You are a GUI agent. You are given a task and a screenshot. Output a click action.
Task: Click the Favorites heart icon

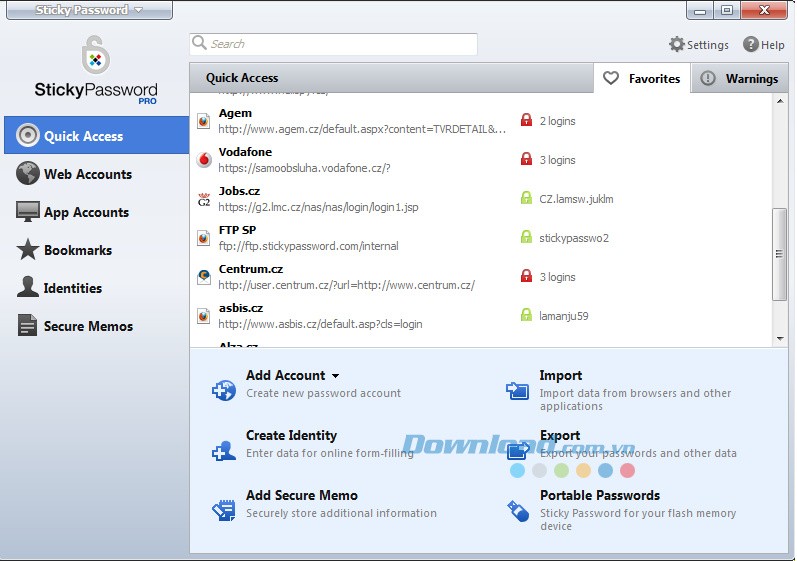[x=611, y=78]
